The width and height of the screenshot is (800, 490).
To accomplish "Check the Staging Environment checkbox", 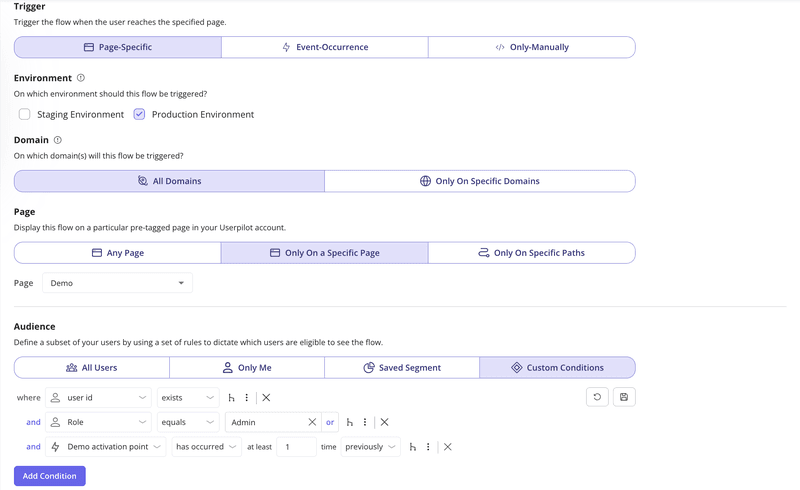I will coord(24,114).
